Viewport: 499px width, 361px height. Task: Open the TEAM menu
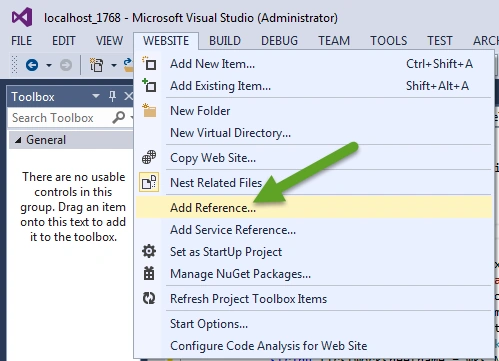[x=334, y=41]
